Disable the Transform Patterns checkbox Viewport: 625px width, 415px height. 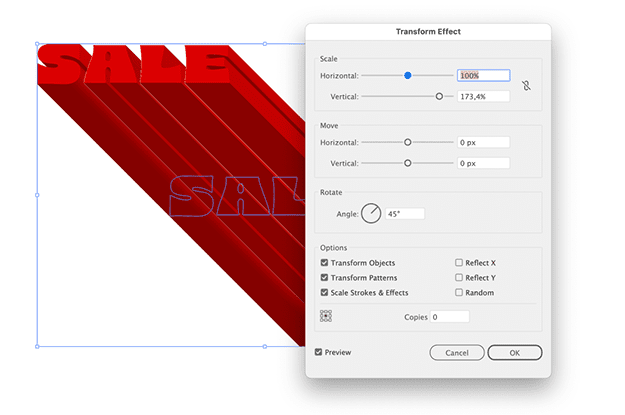tap(324, 277)
